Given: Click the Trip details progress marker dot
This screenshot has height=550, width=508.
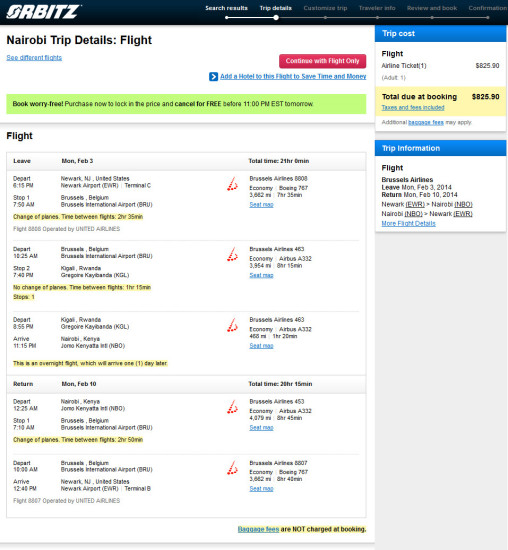Looking at the screenshot, I should tap(276, 18).
